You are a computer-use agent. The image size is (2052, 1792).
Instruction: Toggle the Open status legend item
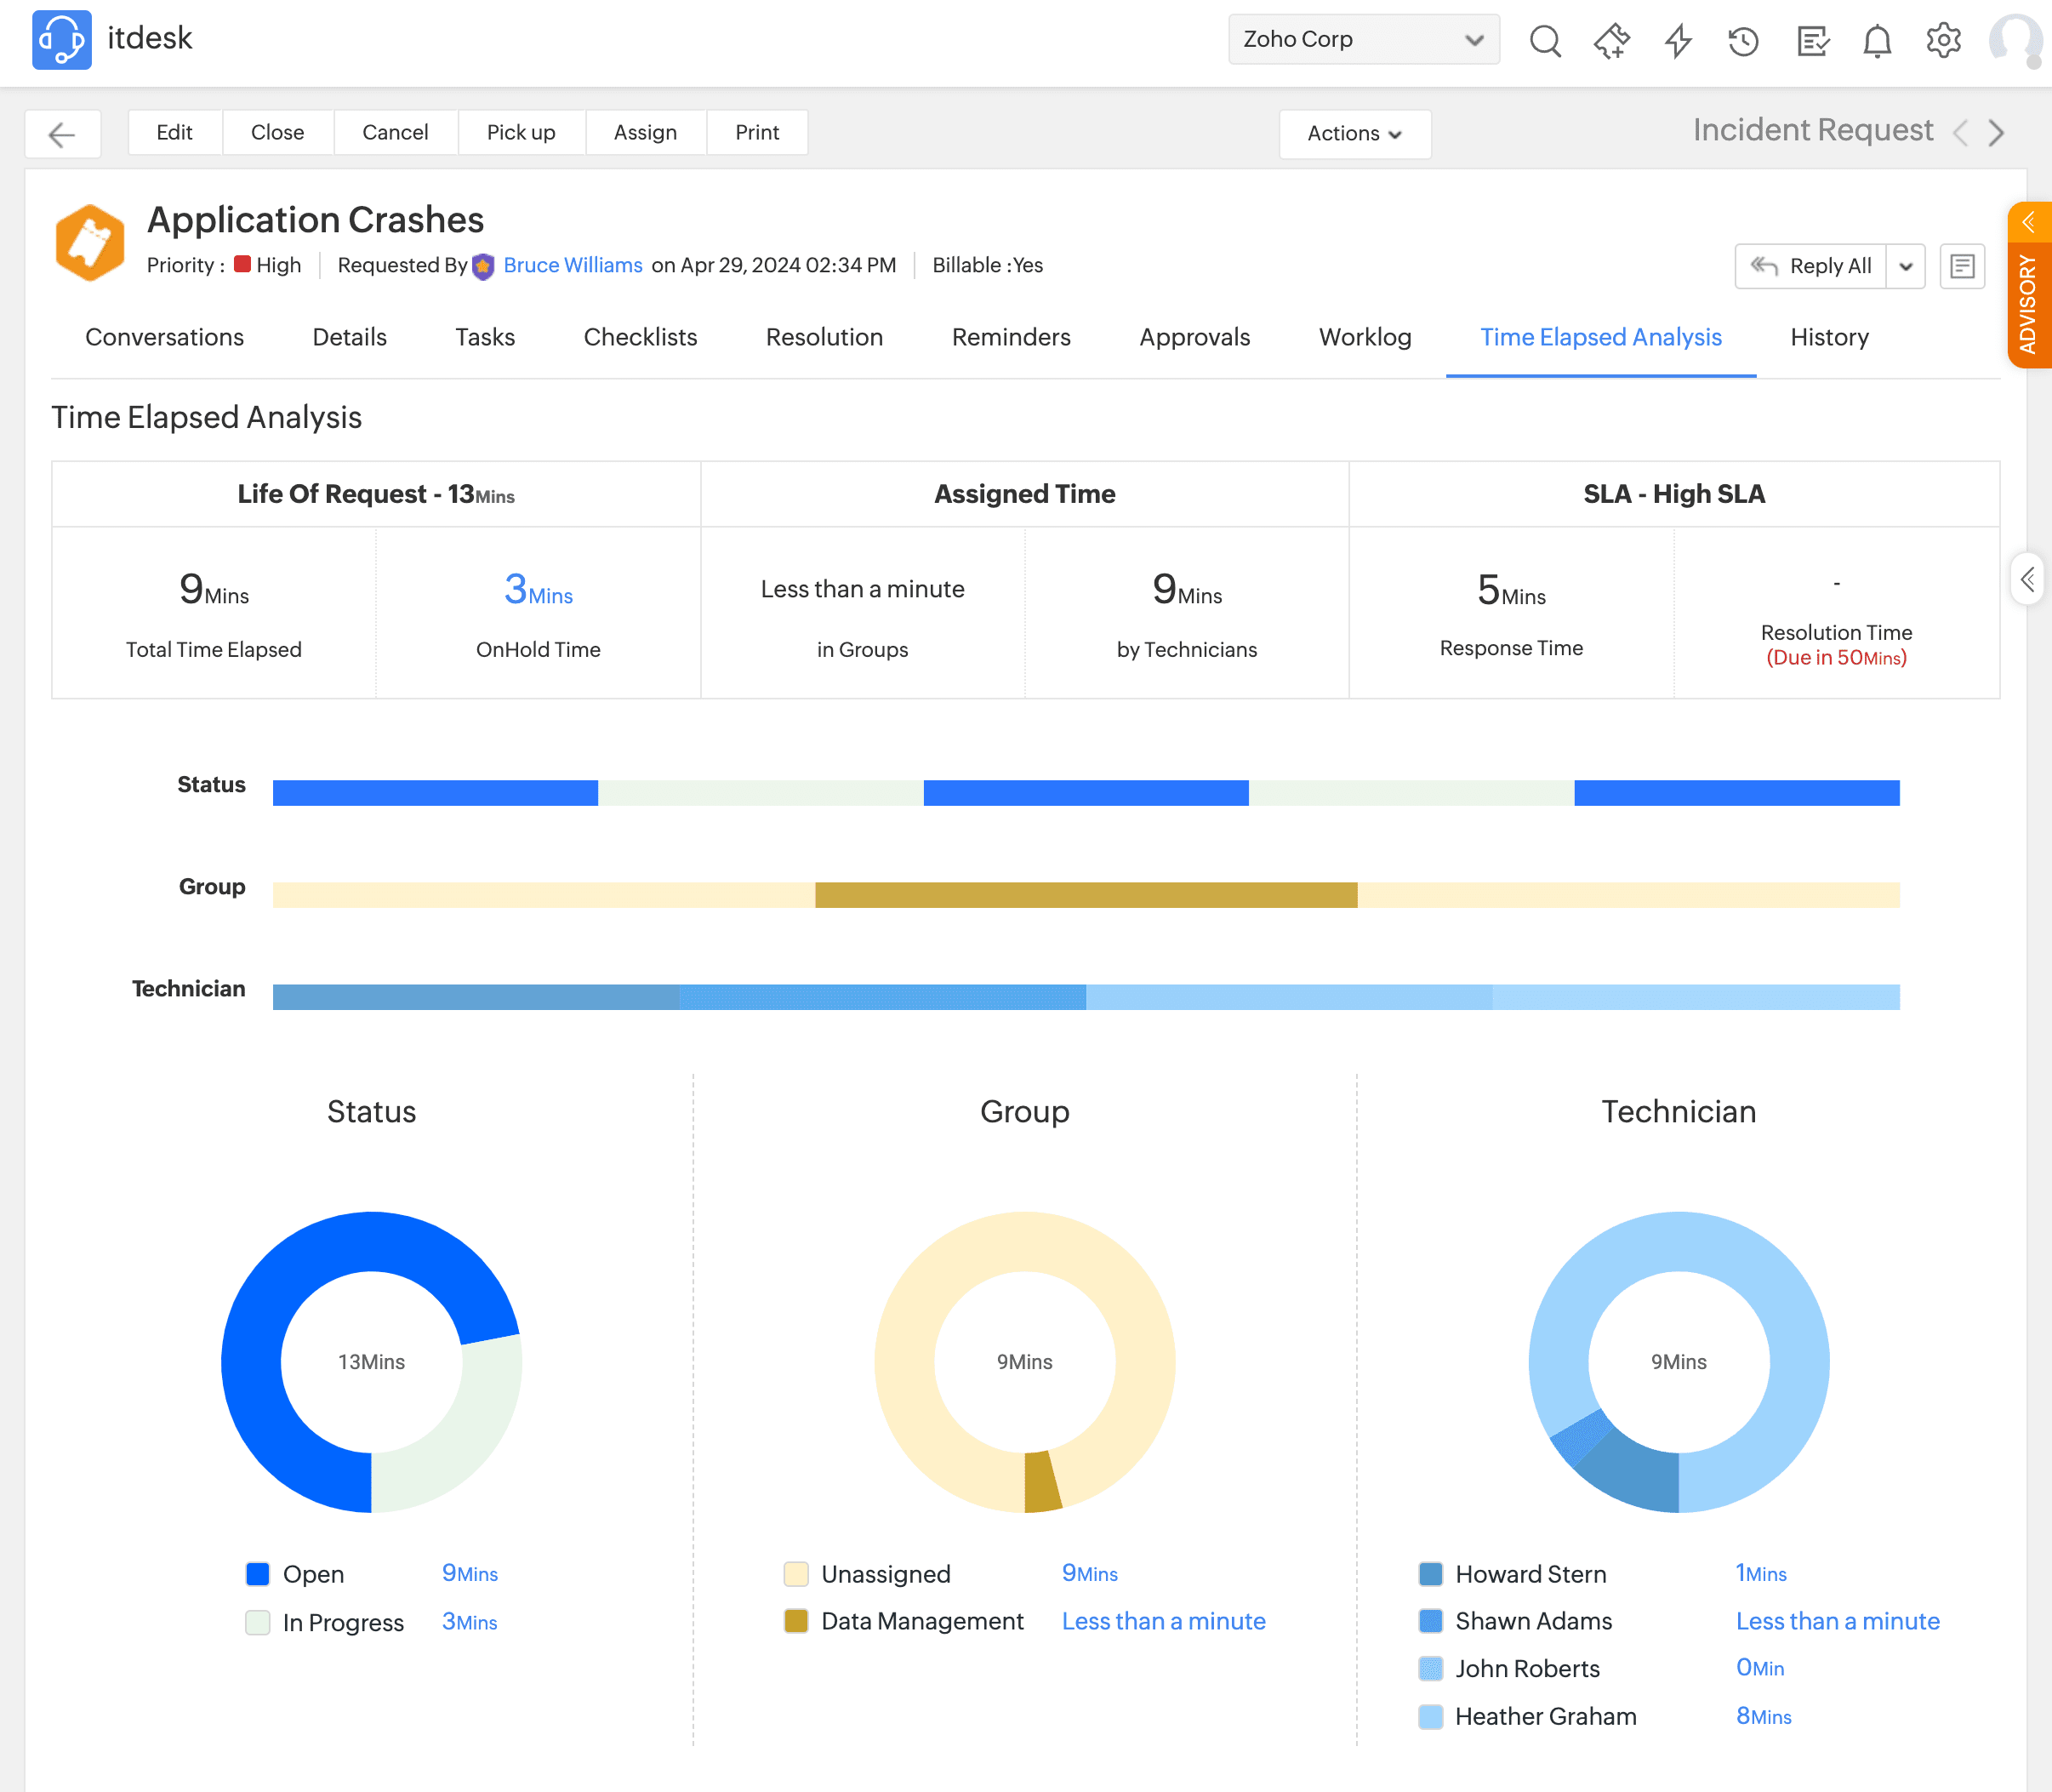click(313, 1574)
